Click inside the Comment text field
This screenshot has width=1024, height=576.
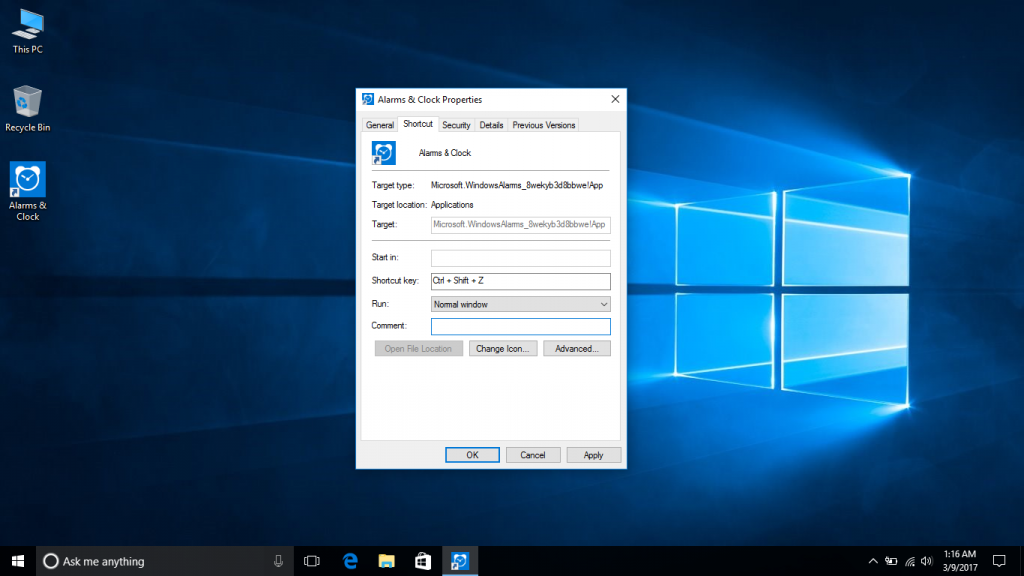[x=520, y=326]
